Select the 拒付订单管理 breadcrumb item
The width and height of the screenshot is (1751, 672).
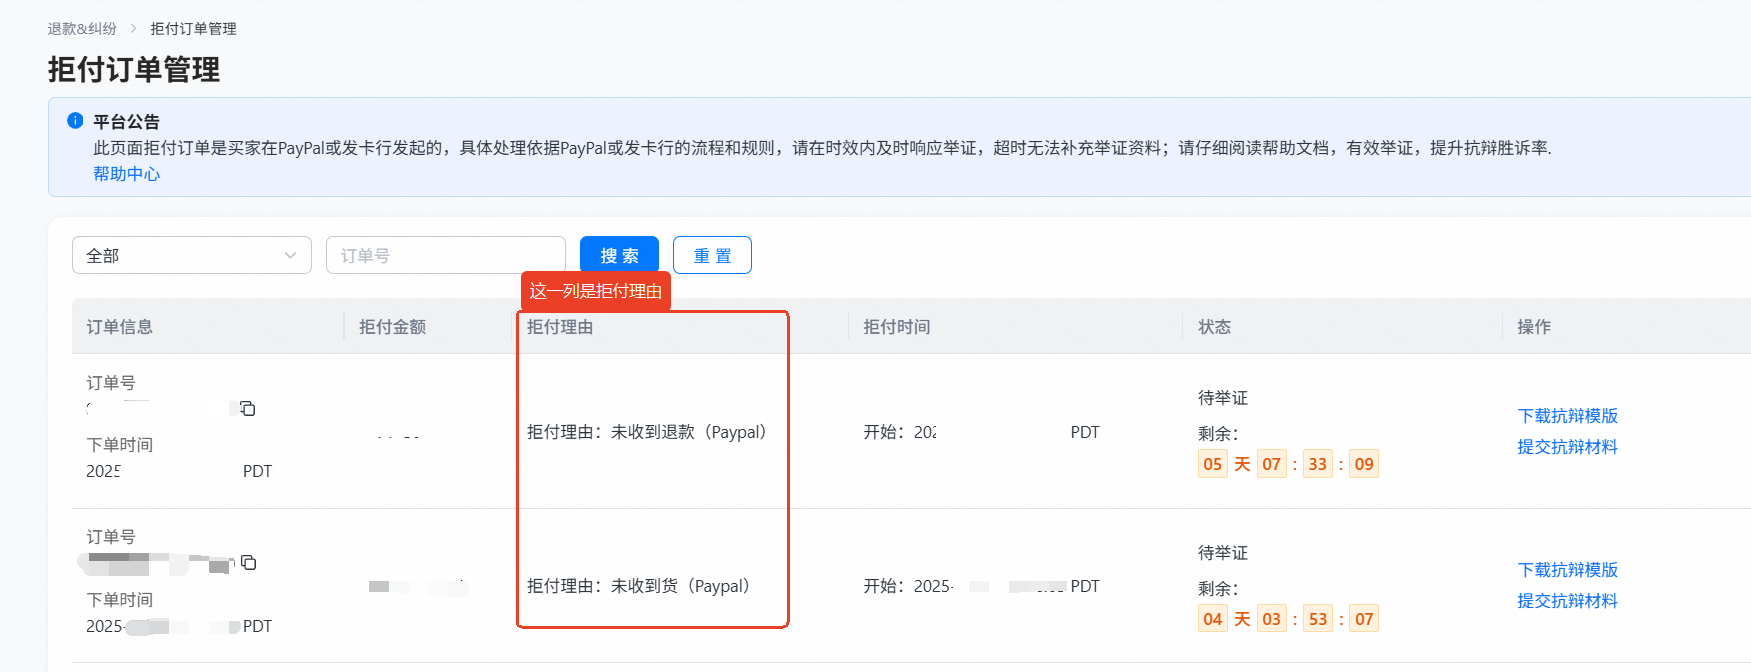[193, 29]
